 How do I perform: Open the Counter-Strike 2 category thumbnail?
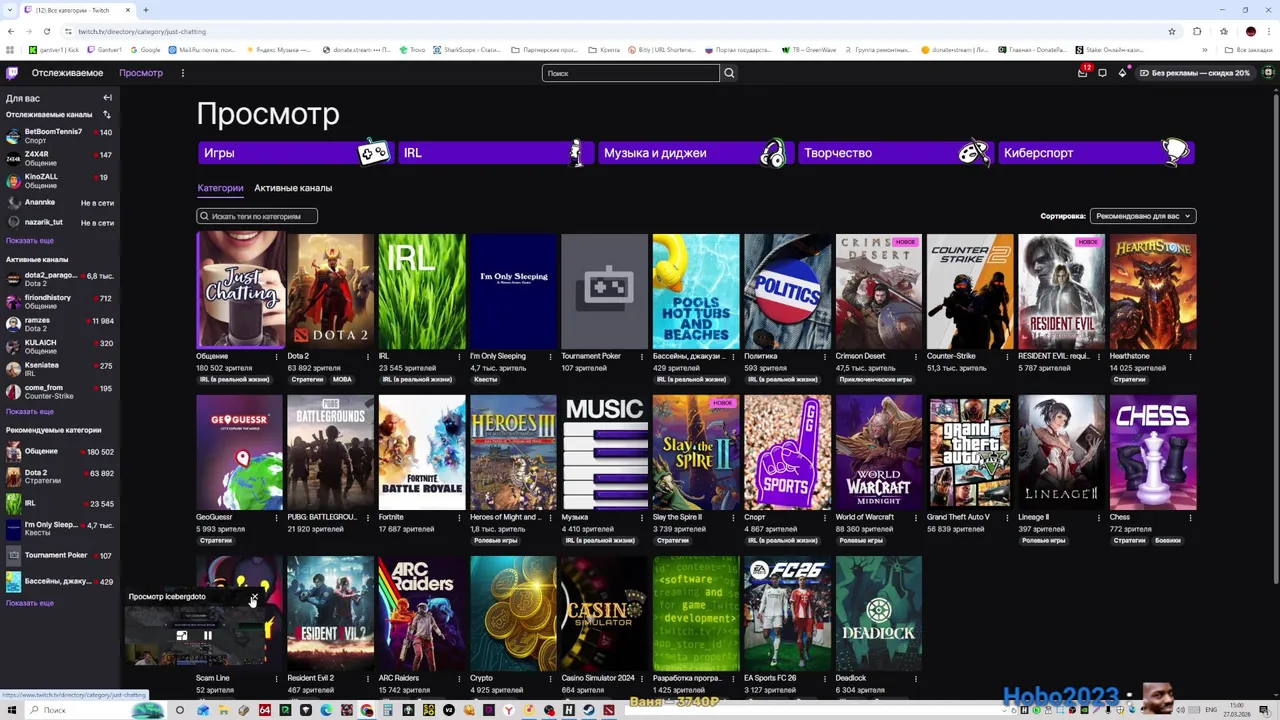tap(970, 291)
